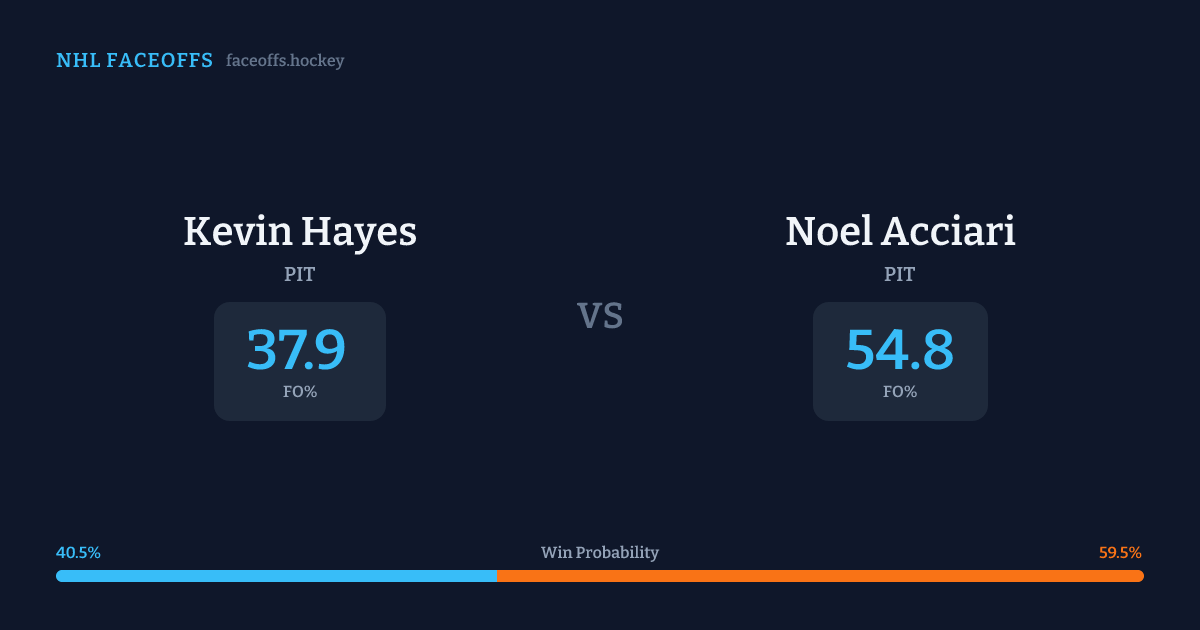The image size is (1200, 630).
Task: Click the last name Acciari
Action: 948,232
